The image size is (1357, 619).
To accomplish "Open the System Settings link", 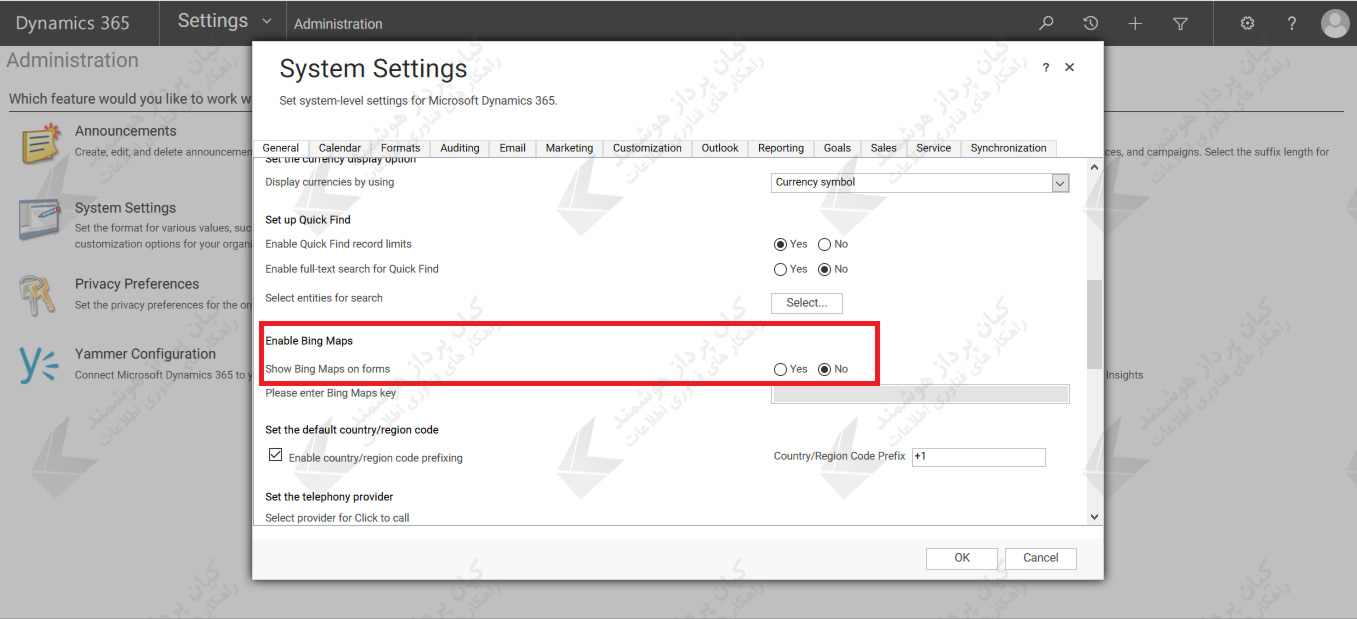I will click(x=125, y=208).
